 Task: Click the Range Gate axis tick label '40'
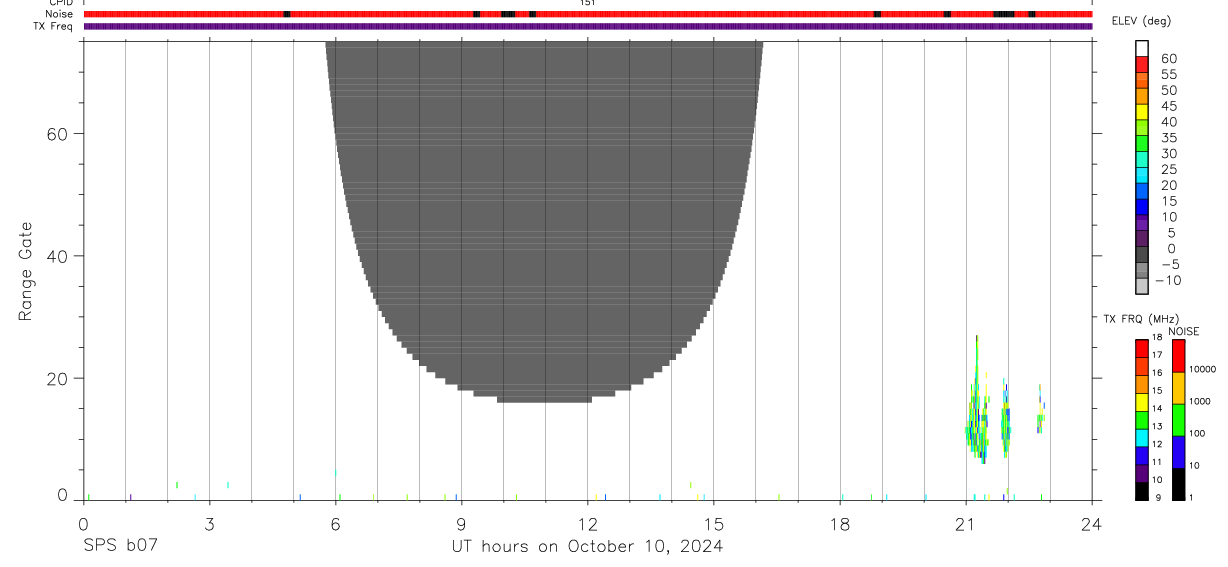(56, 256)
